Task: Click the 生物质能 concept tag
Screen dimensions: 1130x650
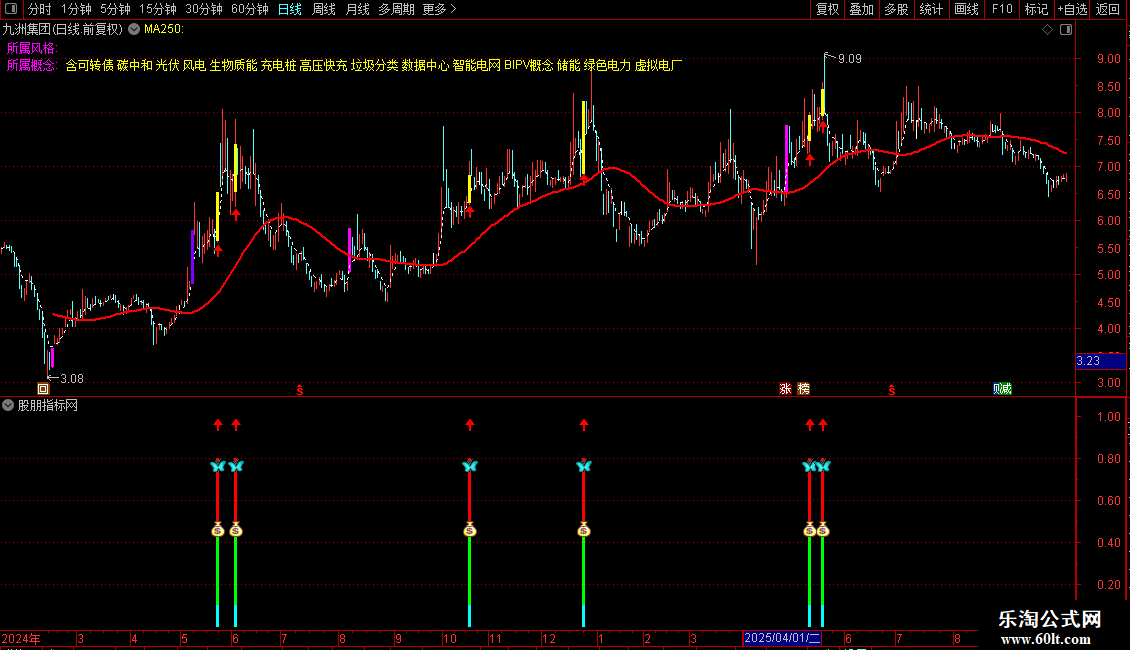Action: [233, 66]
